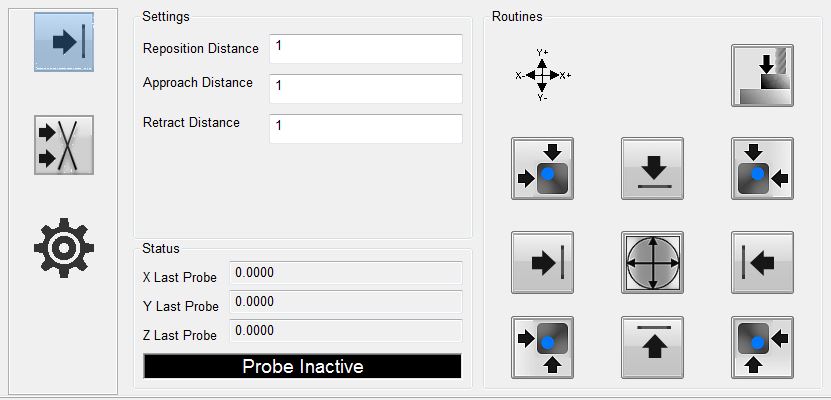The height and width of the screenshot is (400, 831).
Task: Probe up toward the top surface
Action: (652, 346)
